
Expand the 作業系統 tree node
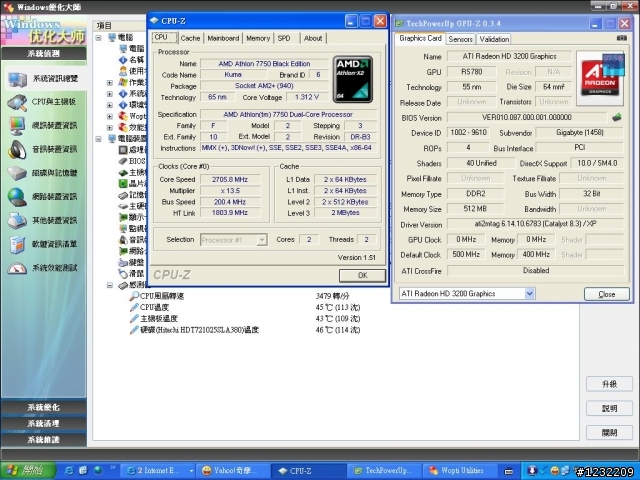coord(109,82)
